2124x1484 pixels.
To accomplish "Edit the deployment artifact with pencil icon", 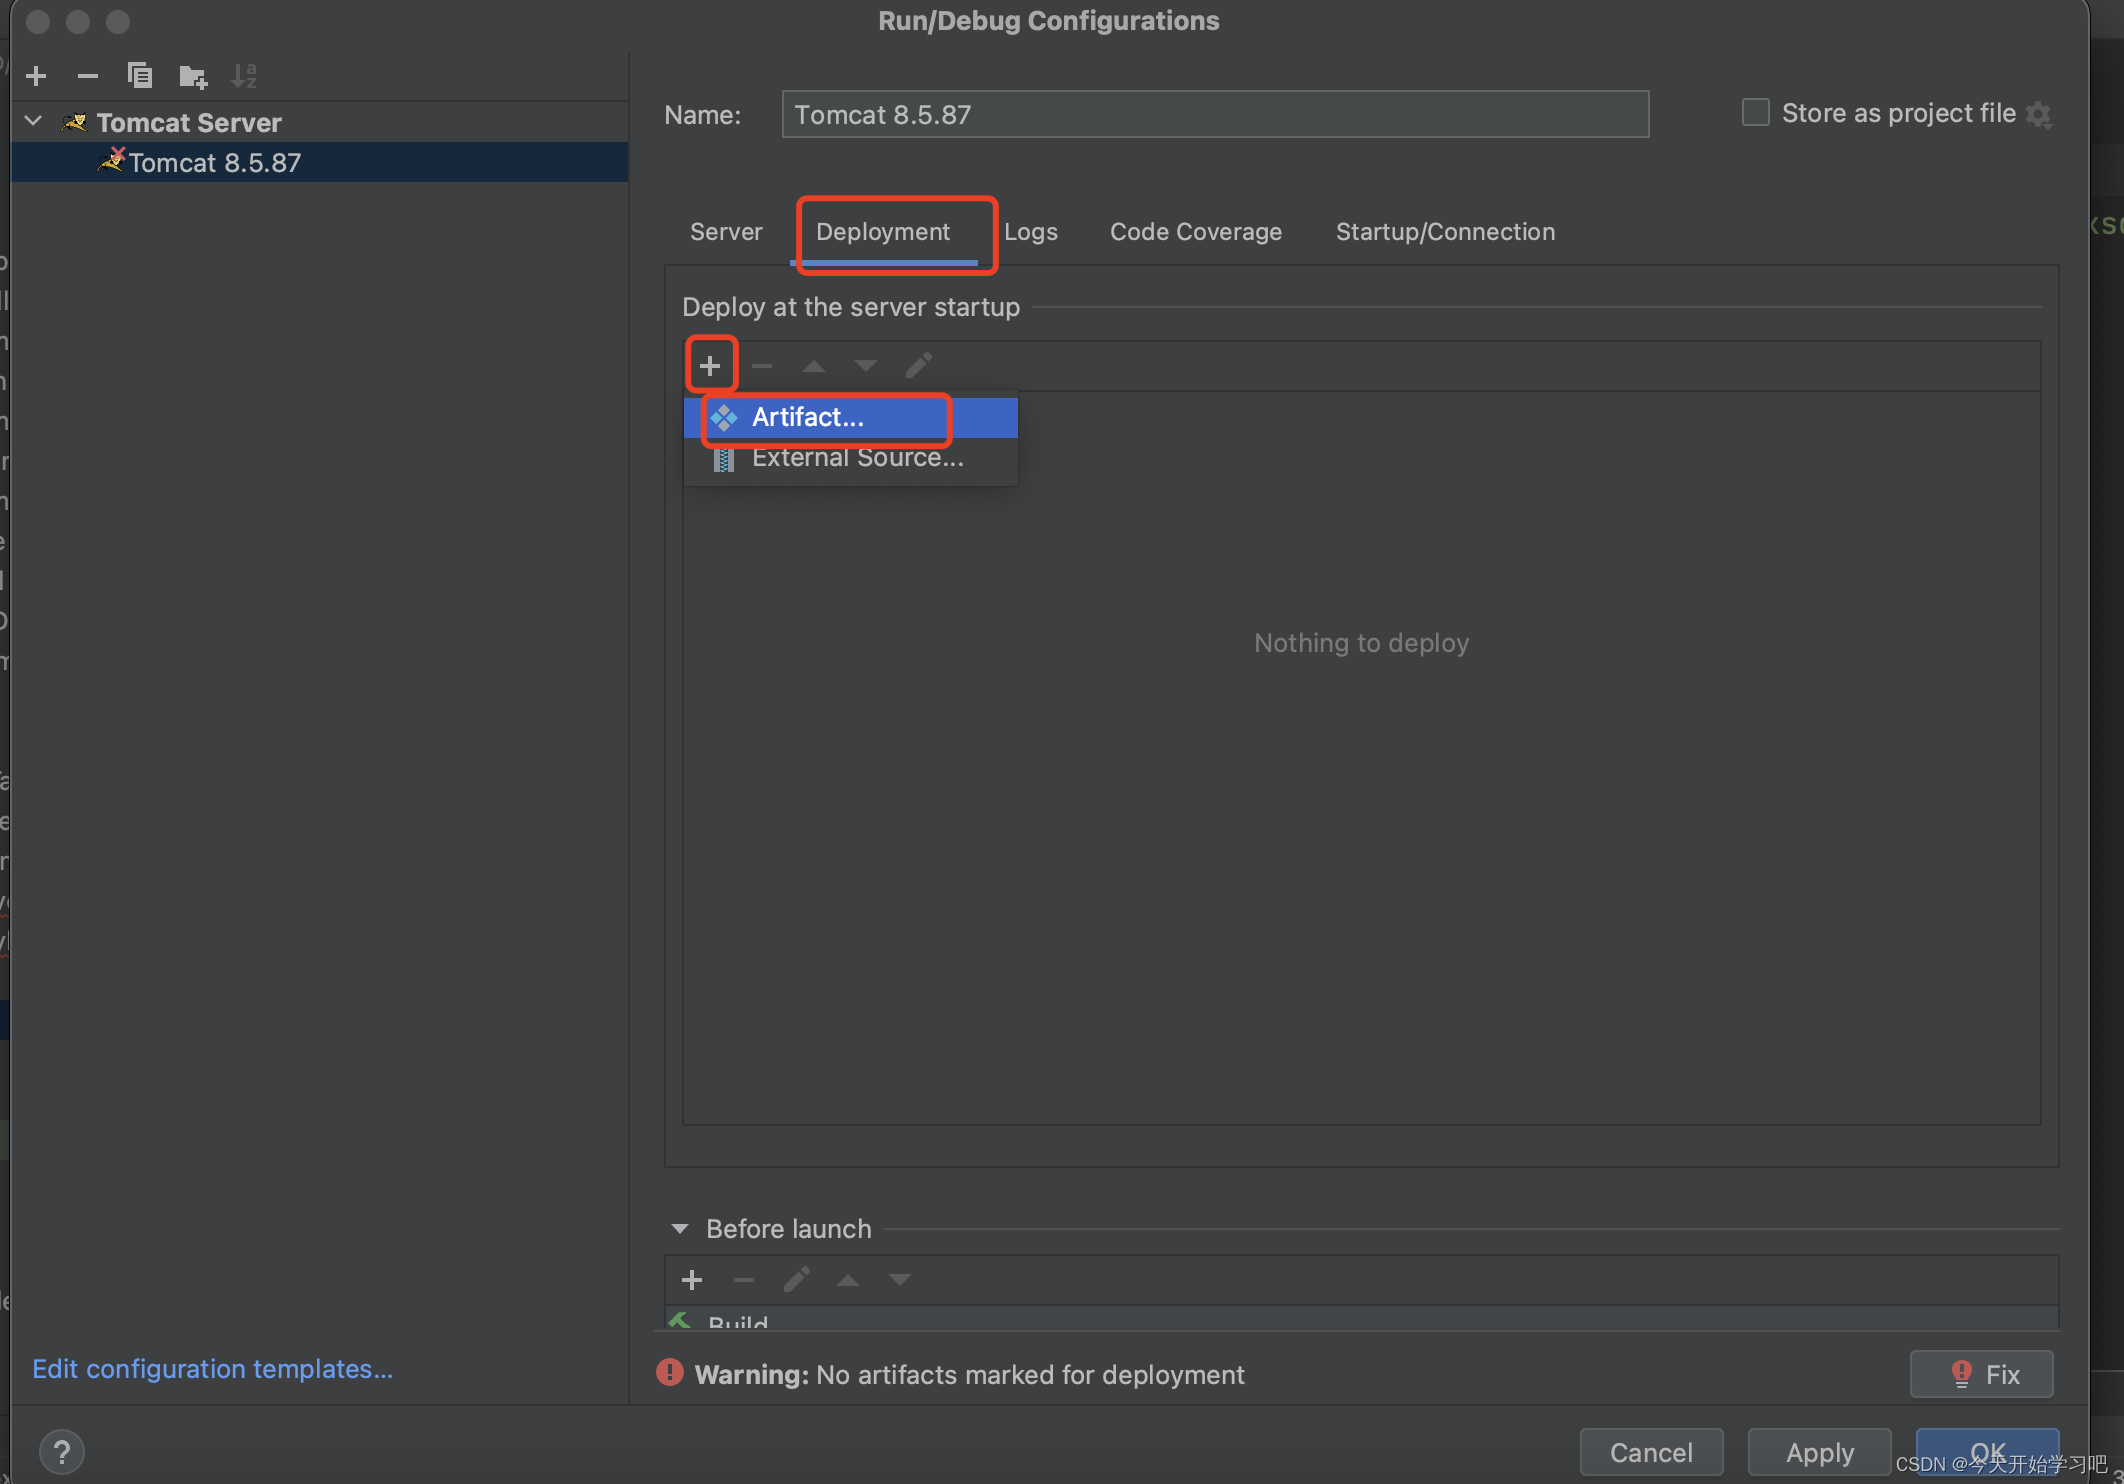I will coord(918,366).
